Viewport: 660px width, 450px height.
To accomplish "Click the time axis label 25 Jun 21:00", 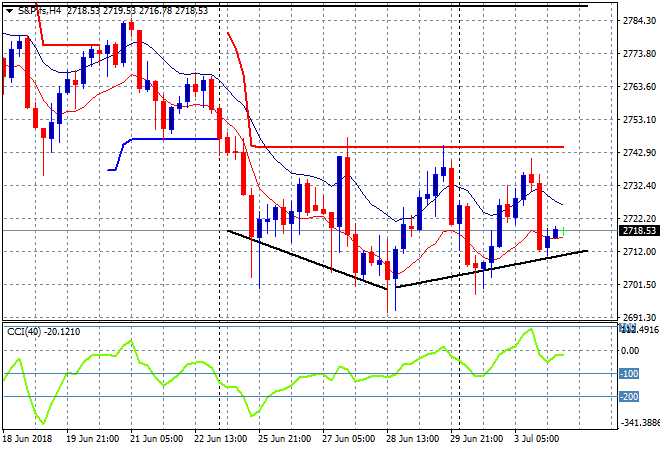I will pos(285,439).
